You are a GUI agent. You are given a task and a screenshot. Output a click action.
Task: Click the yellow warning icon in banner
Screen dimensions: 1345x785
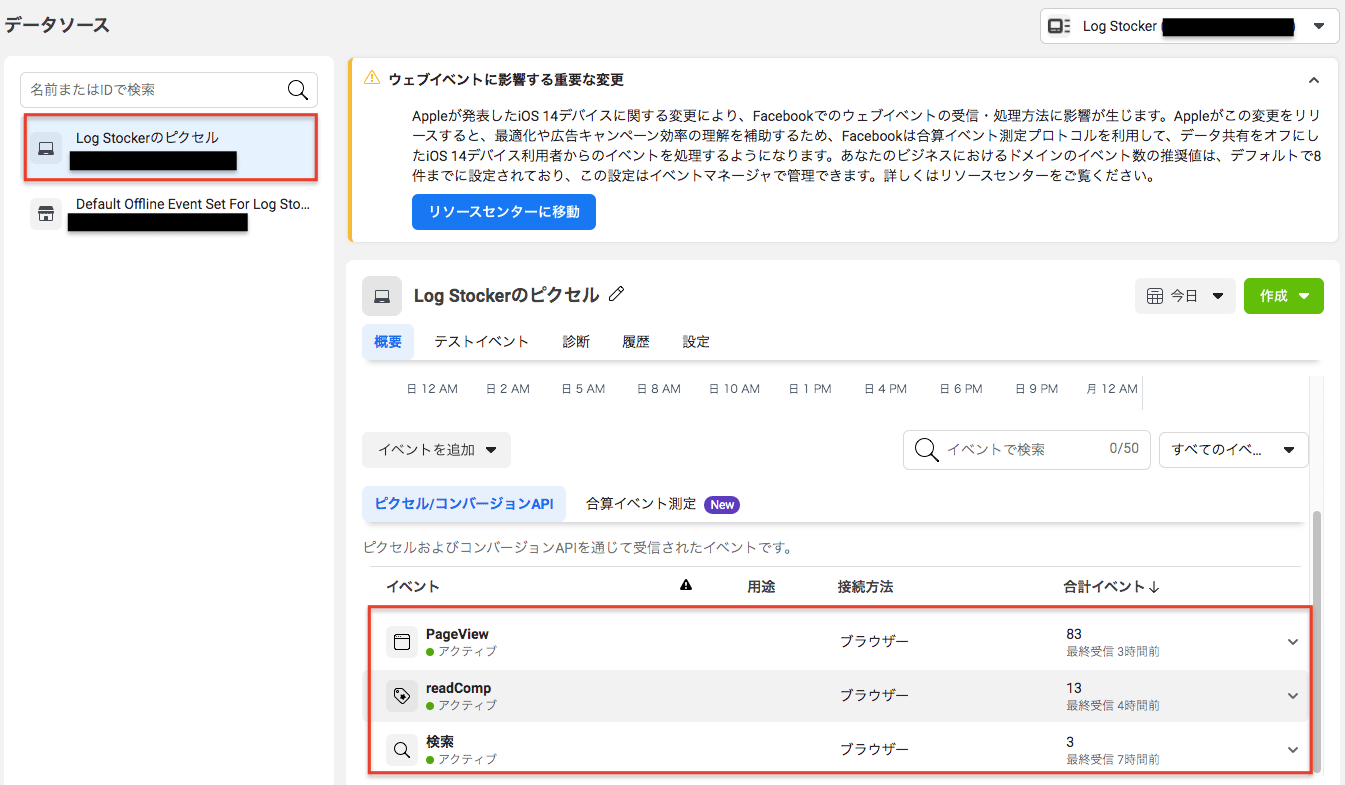coord(372,78)
